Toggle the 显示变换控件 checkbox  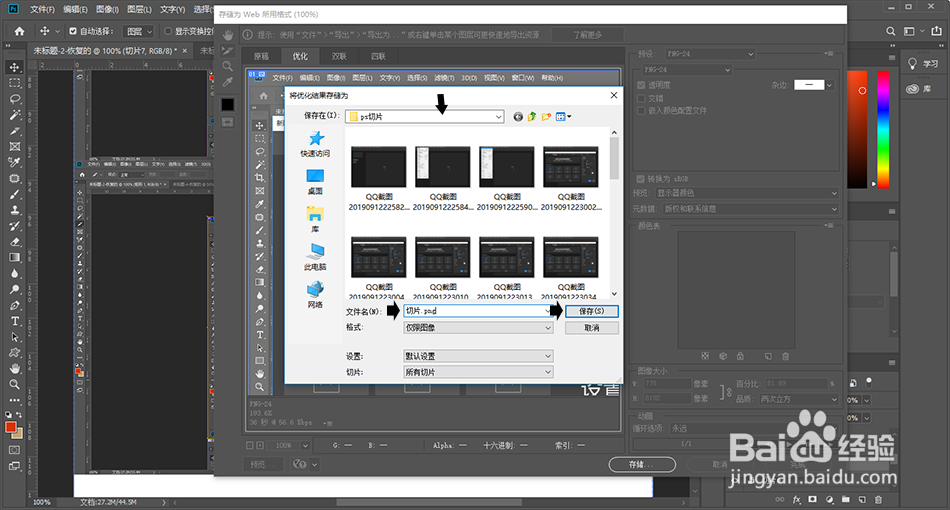click(168, 31)
